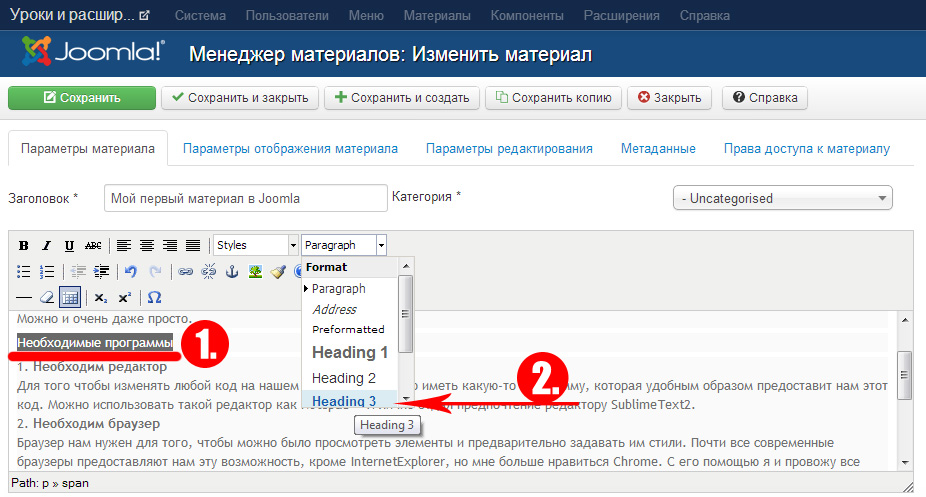926x497 pixels.
Task: Insert a bulleted list
Action: pyautogui.click(x=23, y=271)
